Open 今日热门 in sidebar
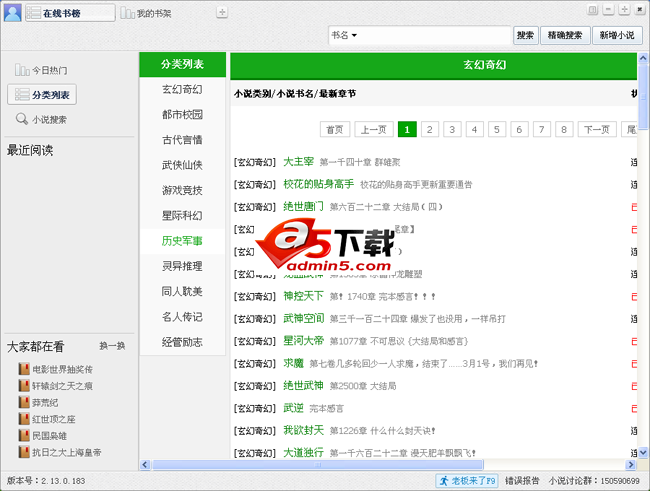Image resolution: width=650 pixels, height=491 pixels. coord(41,70)
